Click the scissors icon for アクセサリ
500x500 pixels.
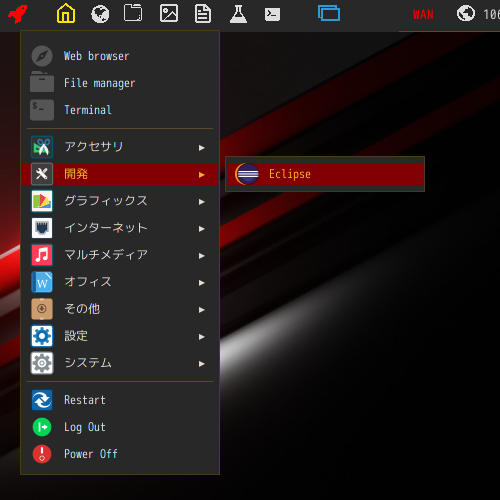pyautogui.click(x=42, y=147)
